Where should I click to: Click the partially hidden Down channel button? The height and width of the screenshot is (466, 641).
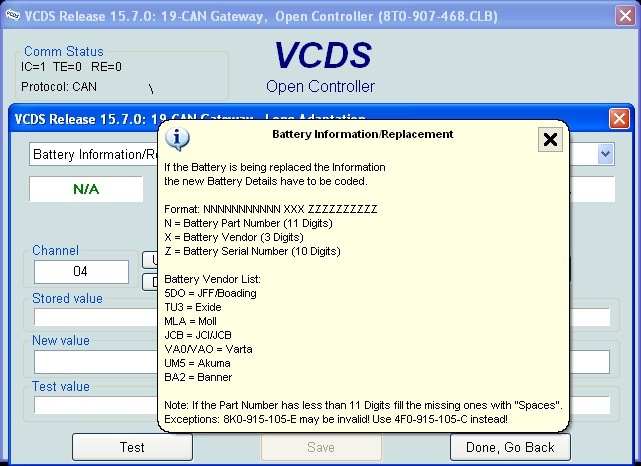tap(150, 282)
